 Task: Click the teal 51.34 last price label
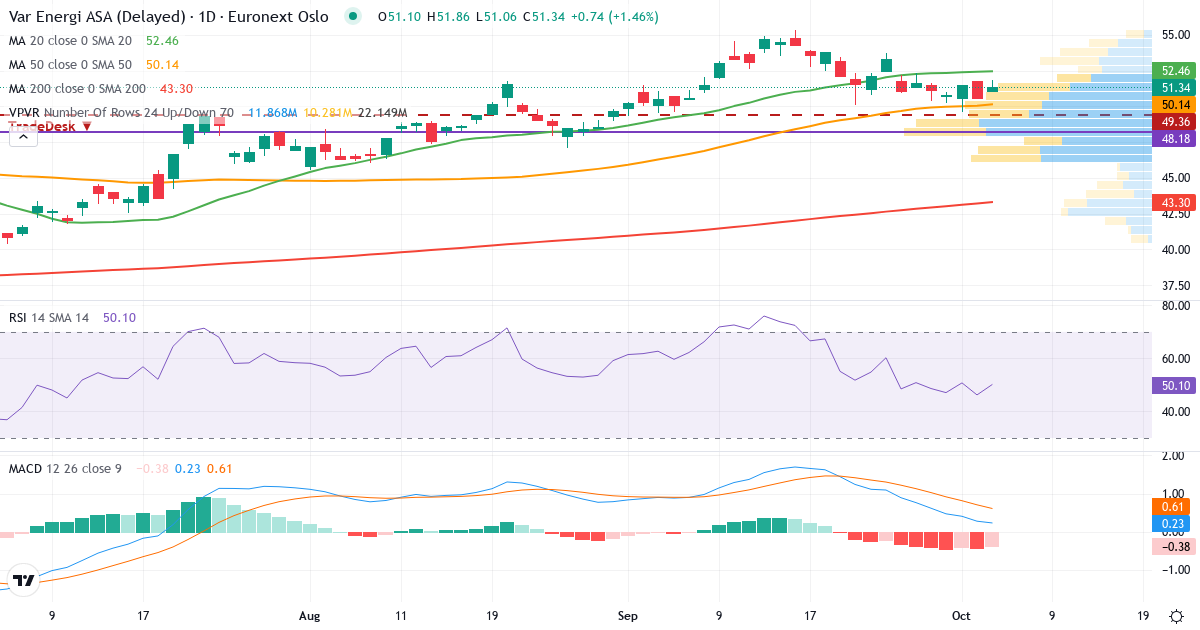click(x=1175, y=88)
